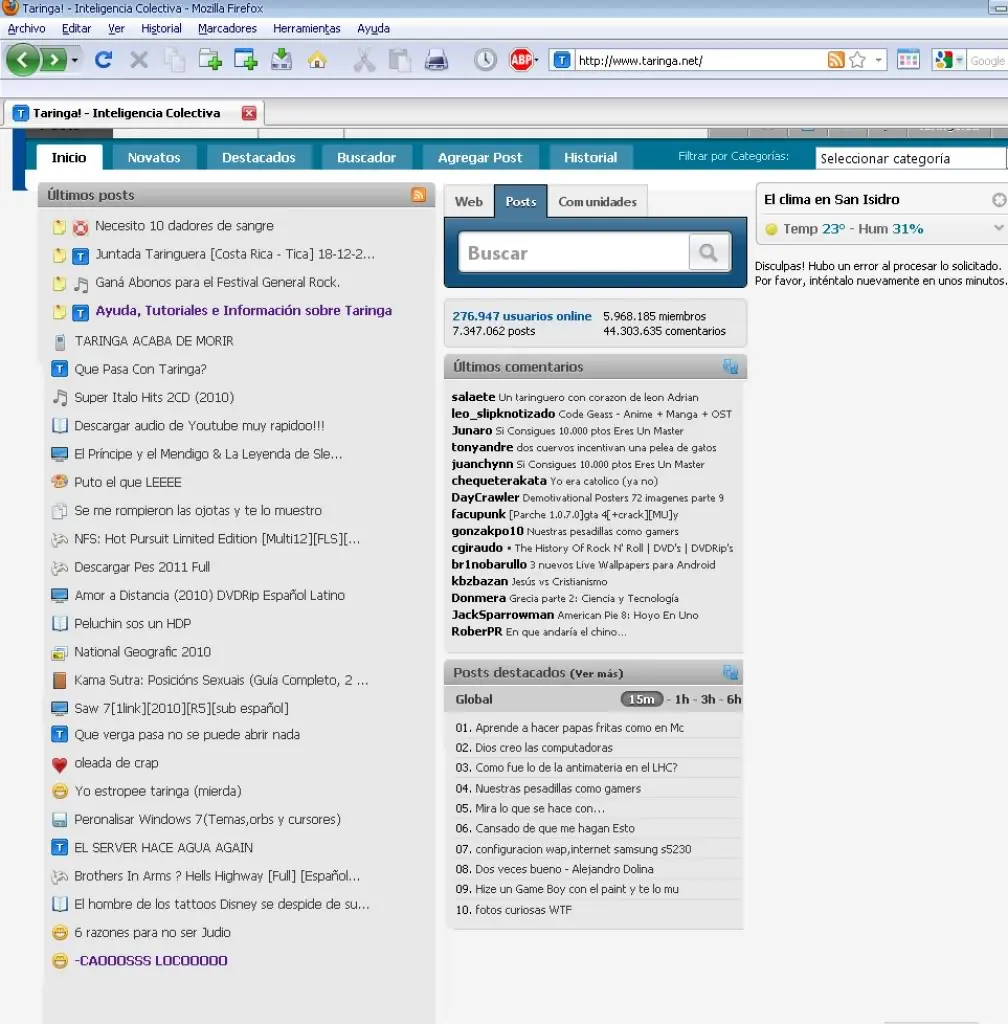1008x1024 pixels.
Task: Open the Herramientas menu
Action: pos(307,28)
